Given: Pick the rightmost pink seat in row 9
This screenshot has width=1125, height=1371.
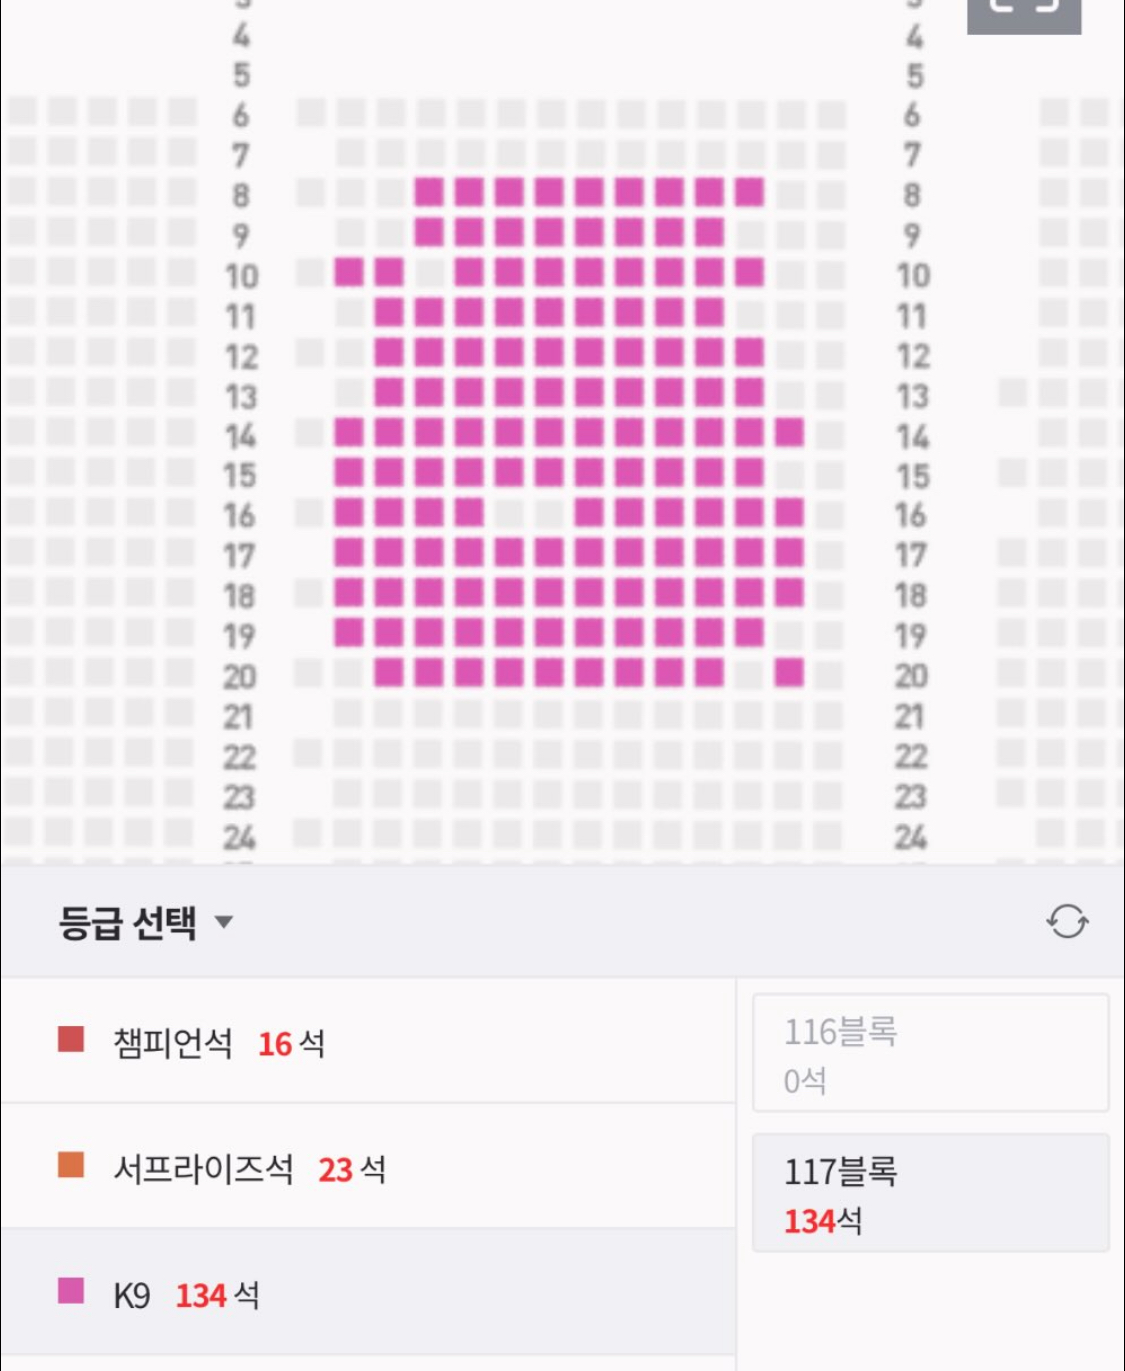Looking at the screenshot, I should point(709,232).
